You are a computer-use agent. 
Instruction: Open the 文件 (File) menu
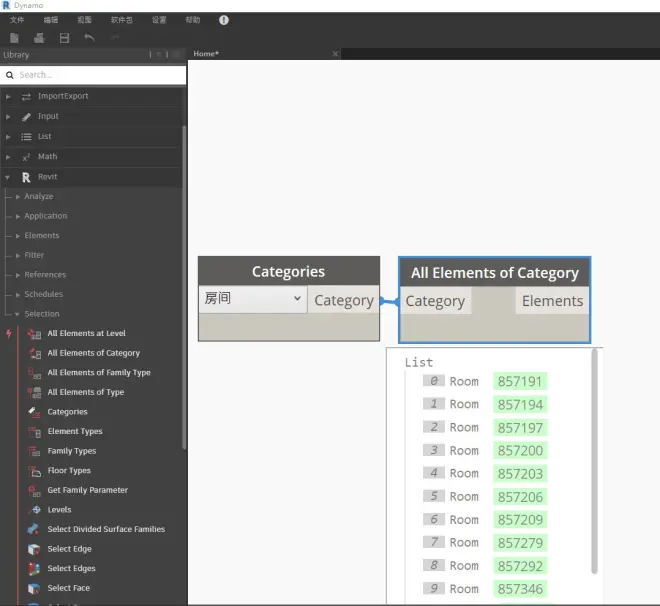click(17, 20)
